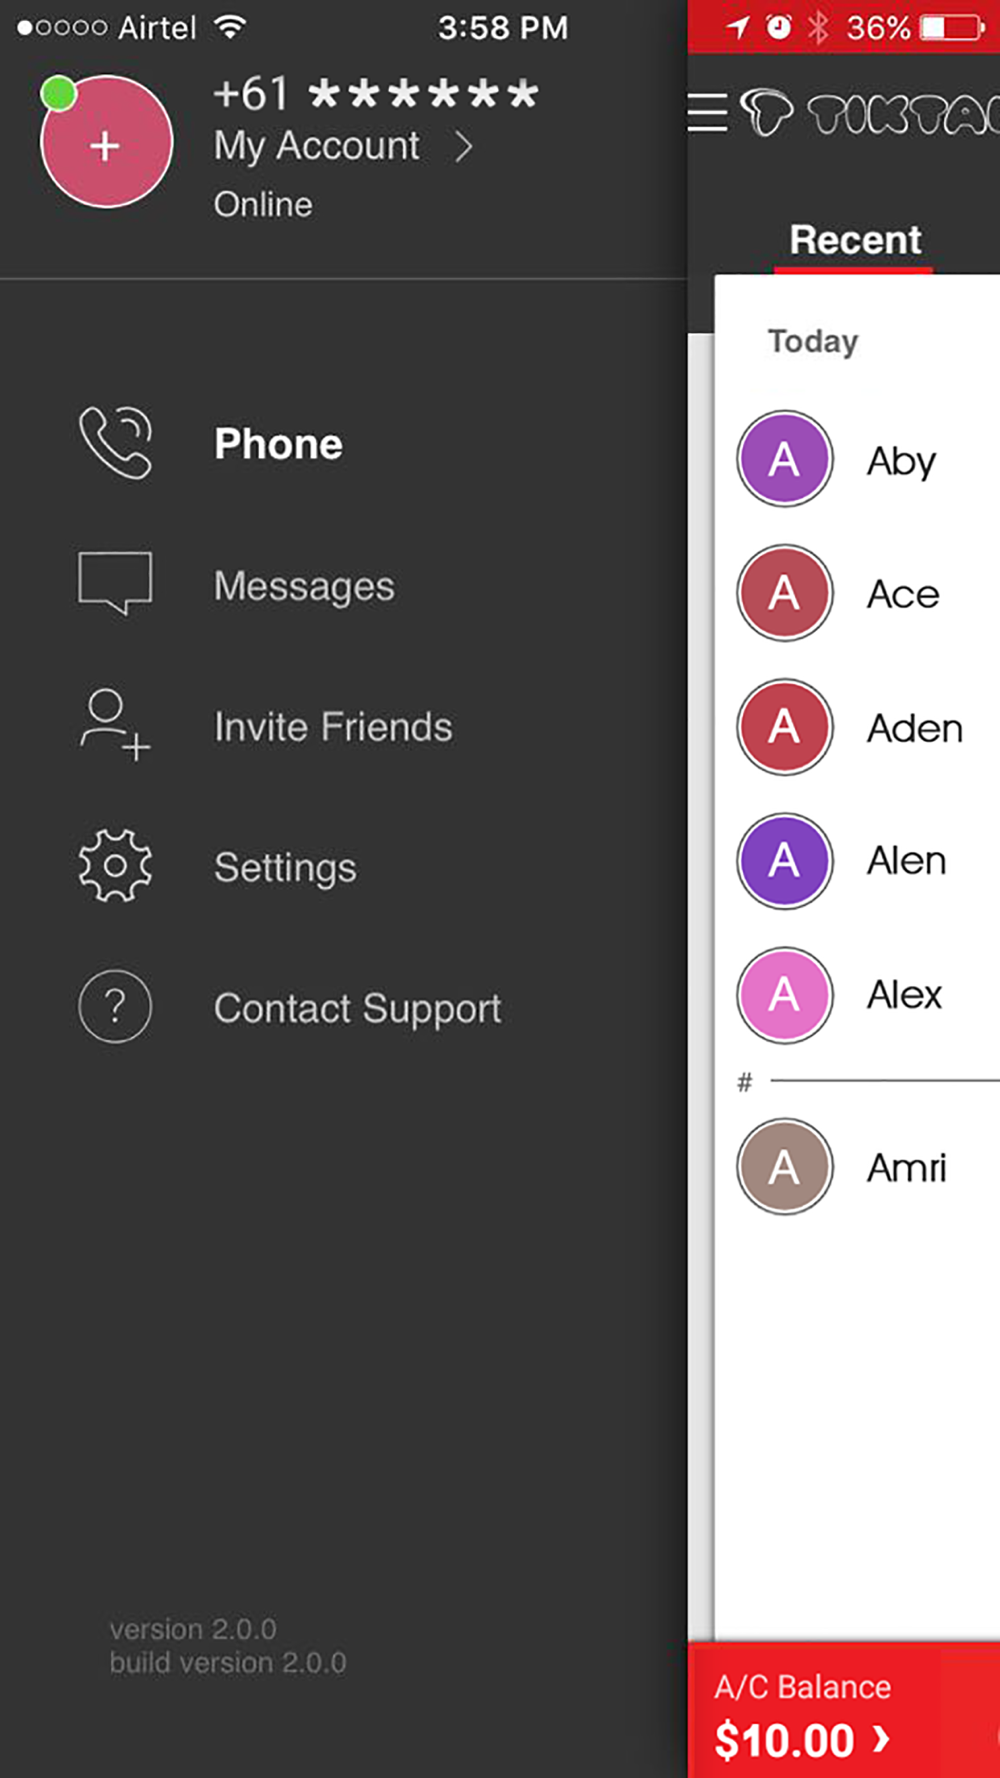Open contact Aby from recent list
The height and width of the screenshot is (1778, 1000).
[901, 461]
